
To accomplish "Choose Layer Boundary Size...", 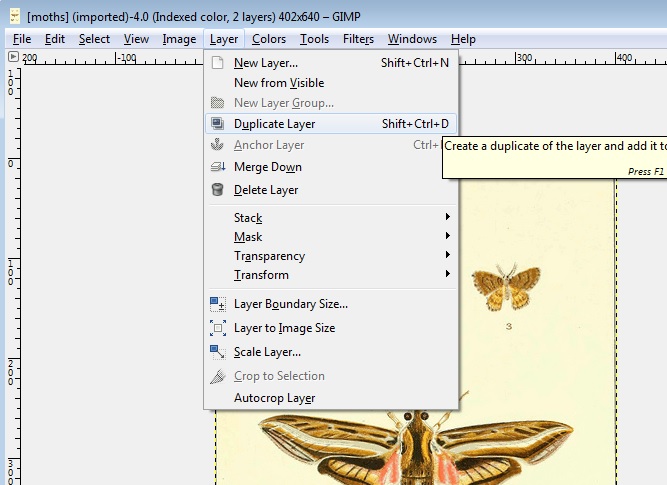I will 331,304.
